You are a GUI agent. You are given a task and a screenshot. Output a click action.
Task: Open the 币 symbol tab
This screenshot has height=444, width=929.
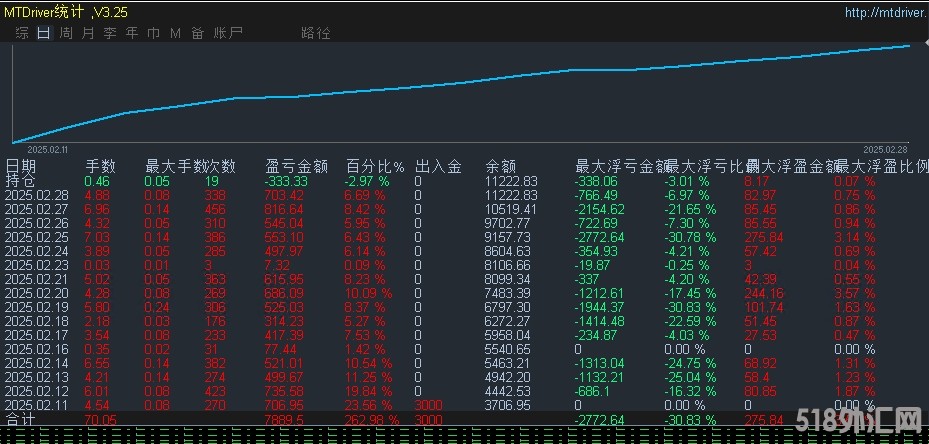153,33
